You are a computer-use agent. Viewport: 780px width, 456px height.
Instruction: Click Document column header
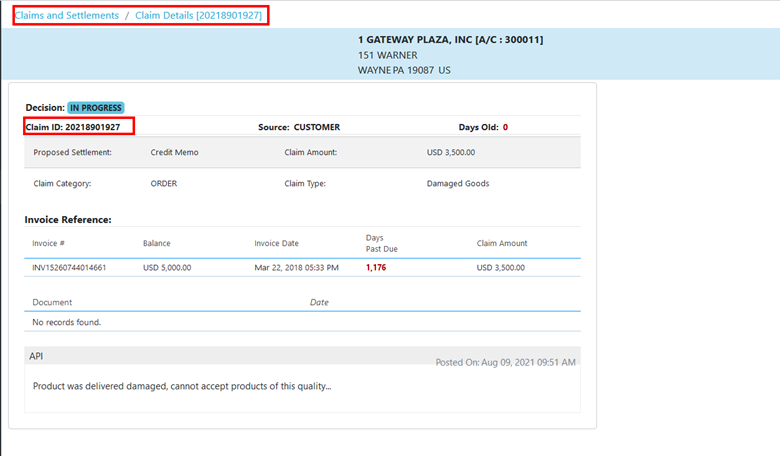click(52, 302)
